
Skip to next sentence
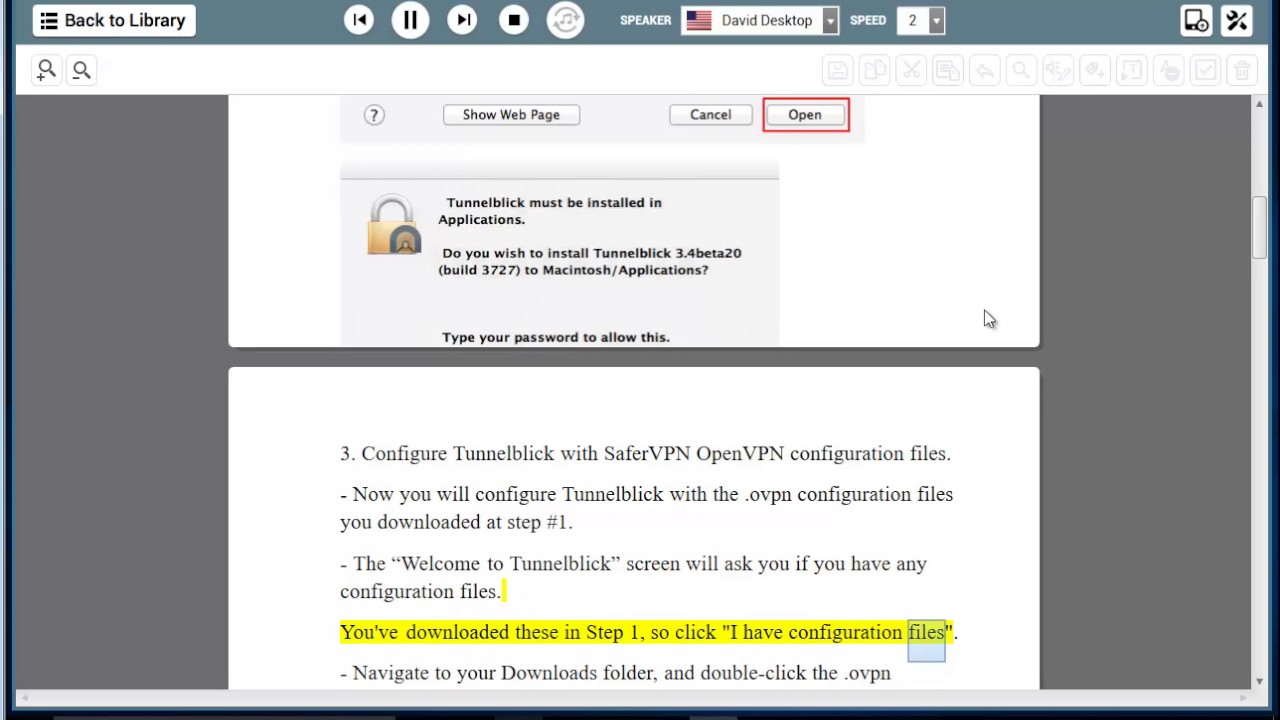coord(462,20)
